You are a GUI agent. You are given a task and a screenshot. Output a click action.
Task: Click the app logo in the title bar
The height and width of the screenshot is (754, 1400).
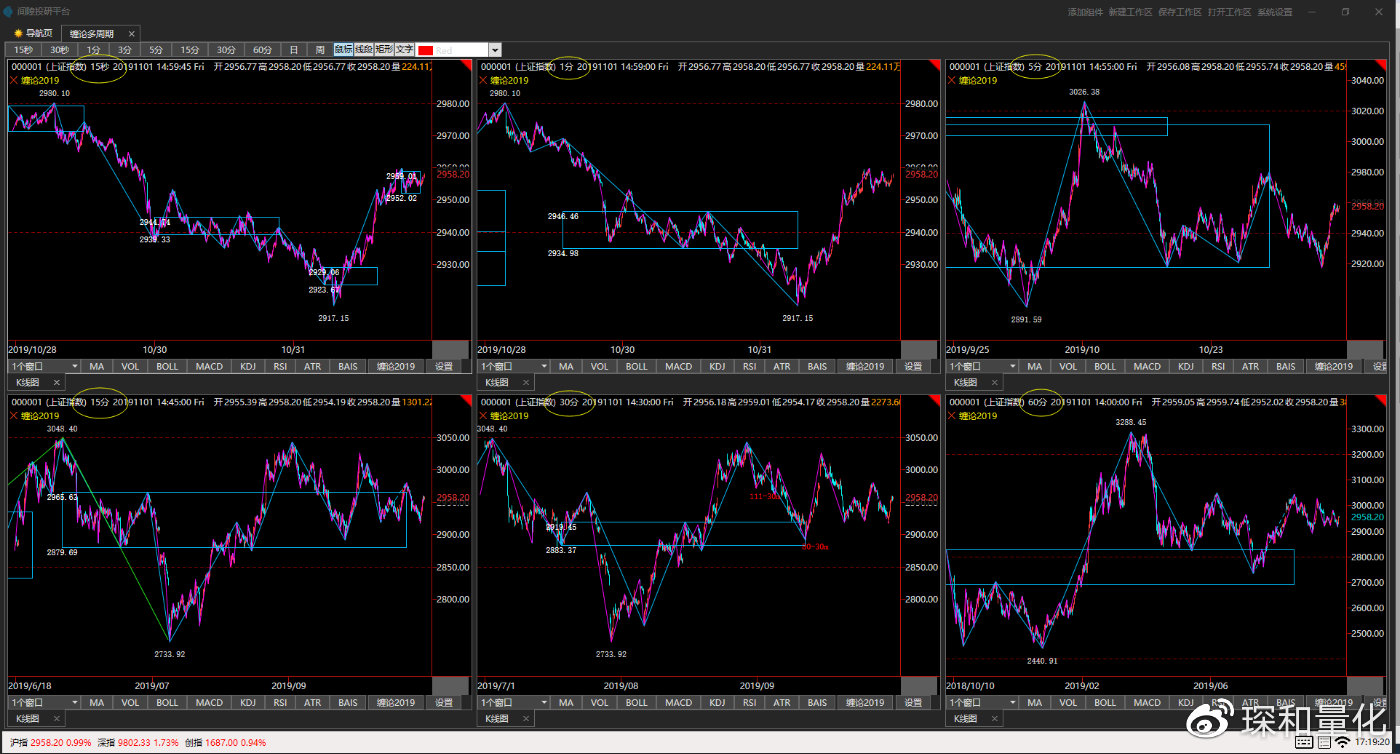pos(8,11)
